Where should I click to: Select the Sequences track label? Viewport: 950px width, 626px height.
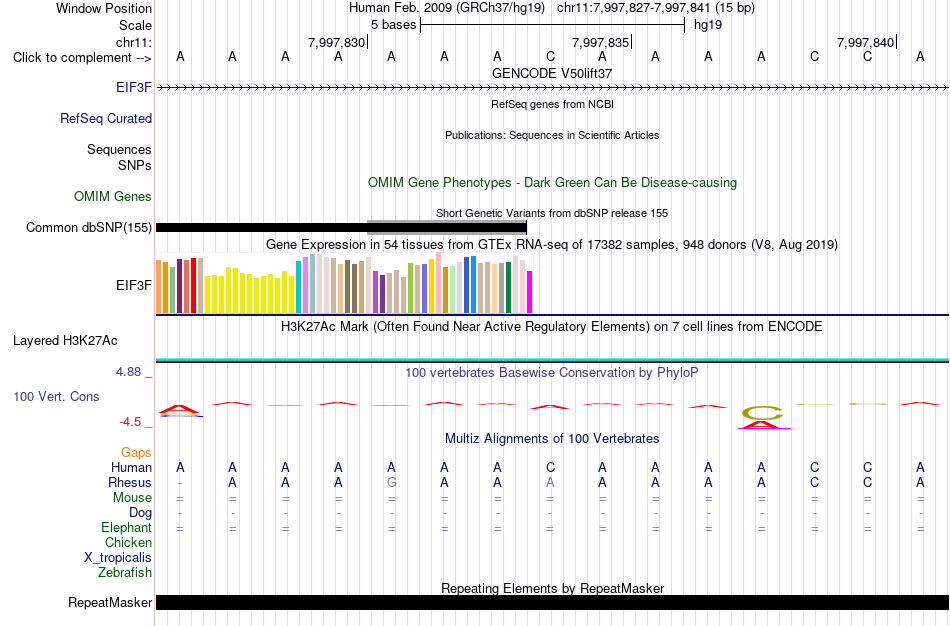(x=119, y=149)
